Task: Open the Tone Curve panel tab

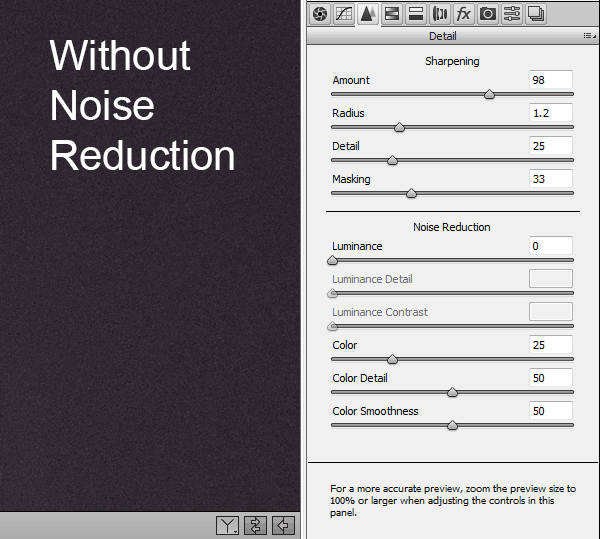Action: 344,14
